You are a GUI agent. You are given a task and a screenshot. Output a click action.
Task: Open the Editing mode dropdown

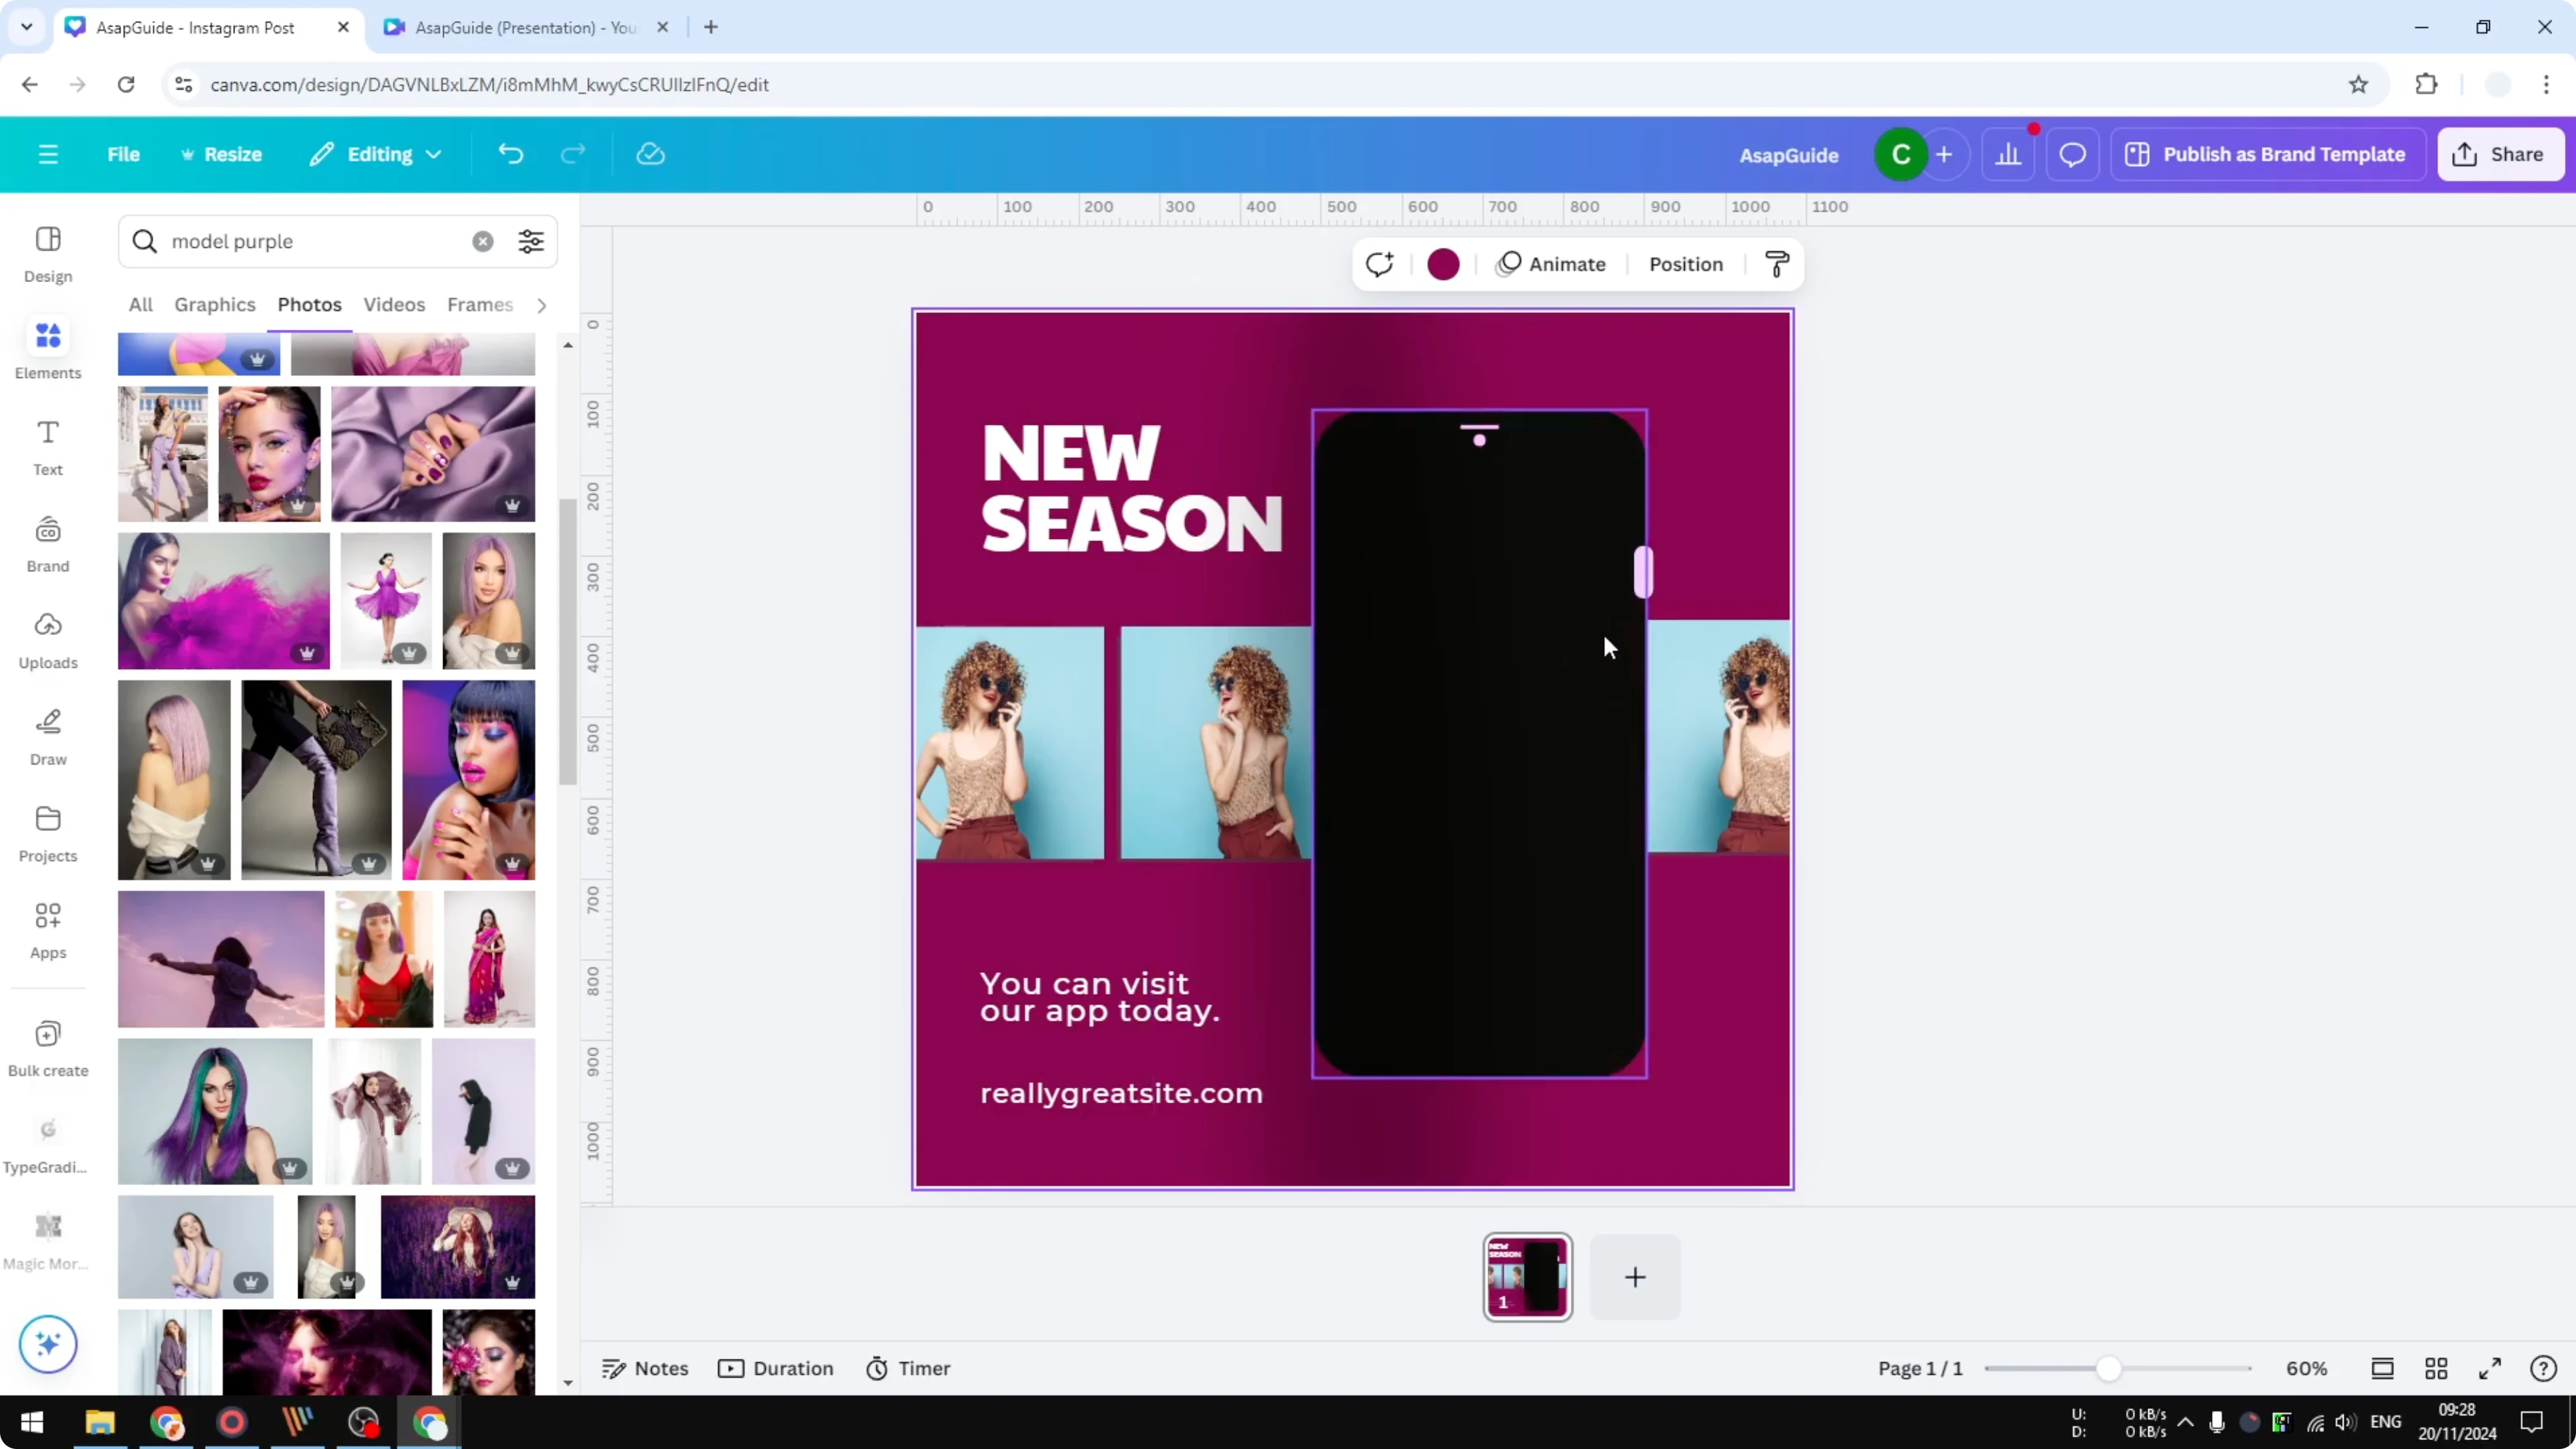(x=375, y=153)
